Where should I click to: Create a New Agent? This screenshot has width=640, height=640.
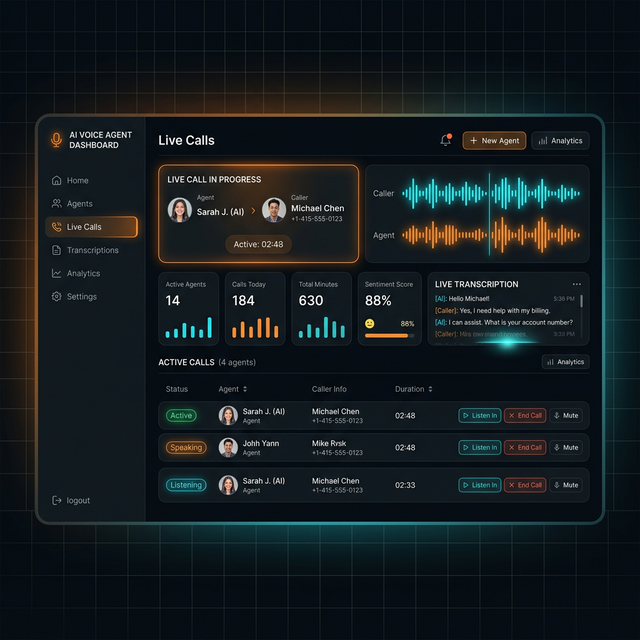click(494, 140)
